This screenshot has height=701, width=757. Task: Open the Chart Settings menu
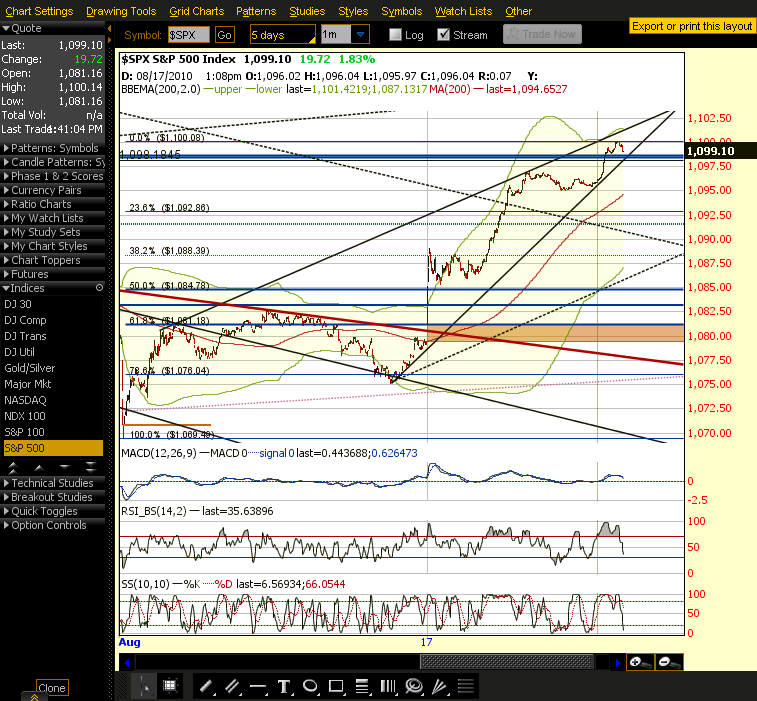coord(39,11)
